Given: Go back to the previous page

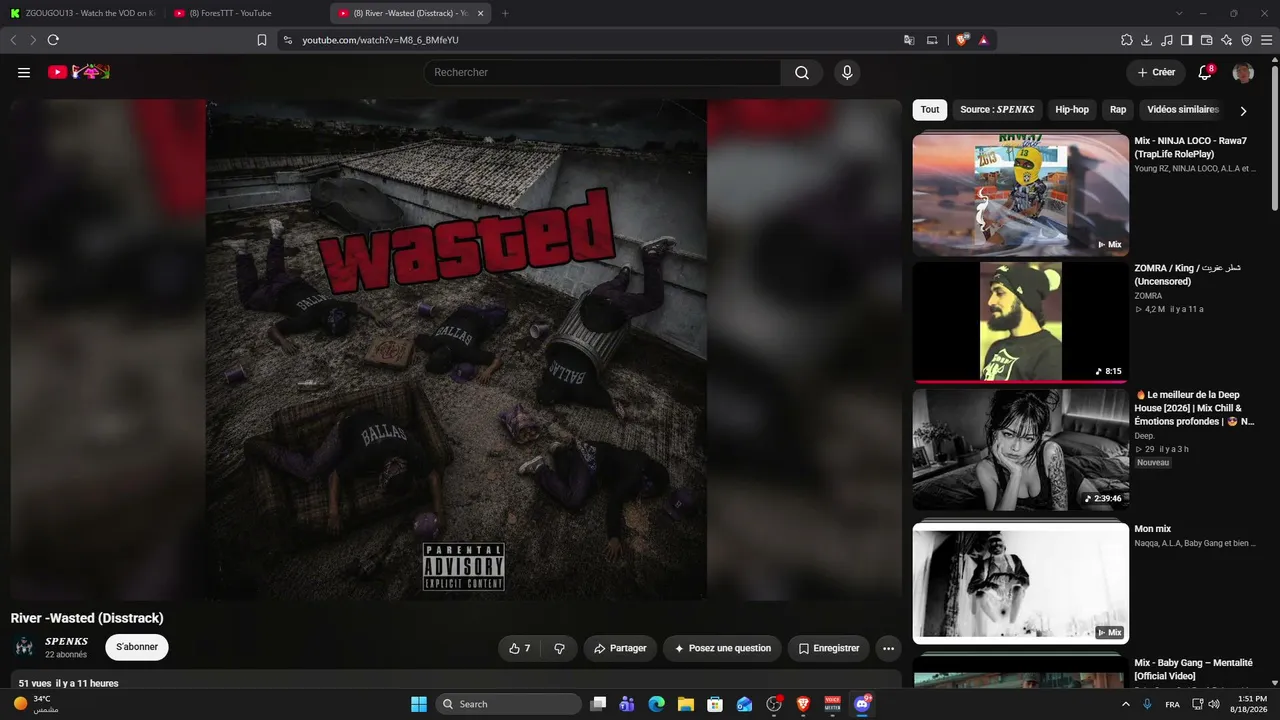Looking at the screenshot, I should pyautogui.click(x=13, y=40).
